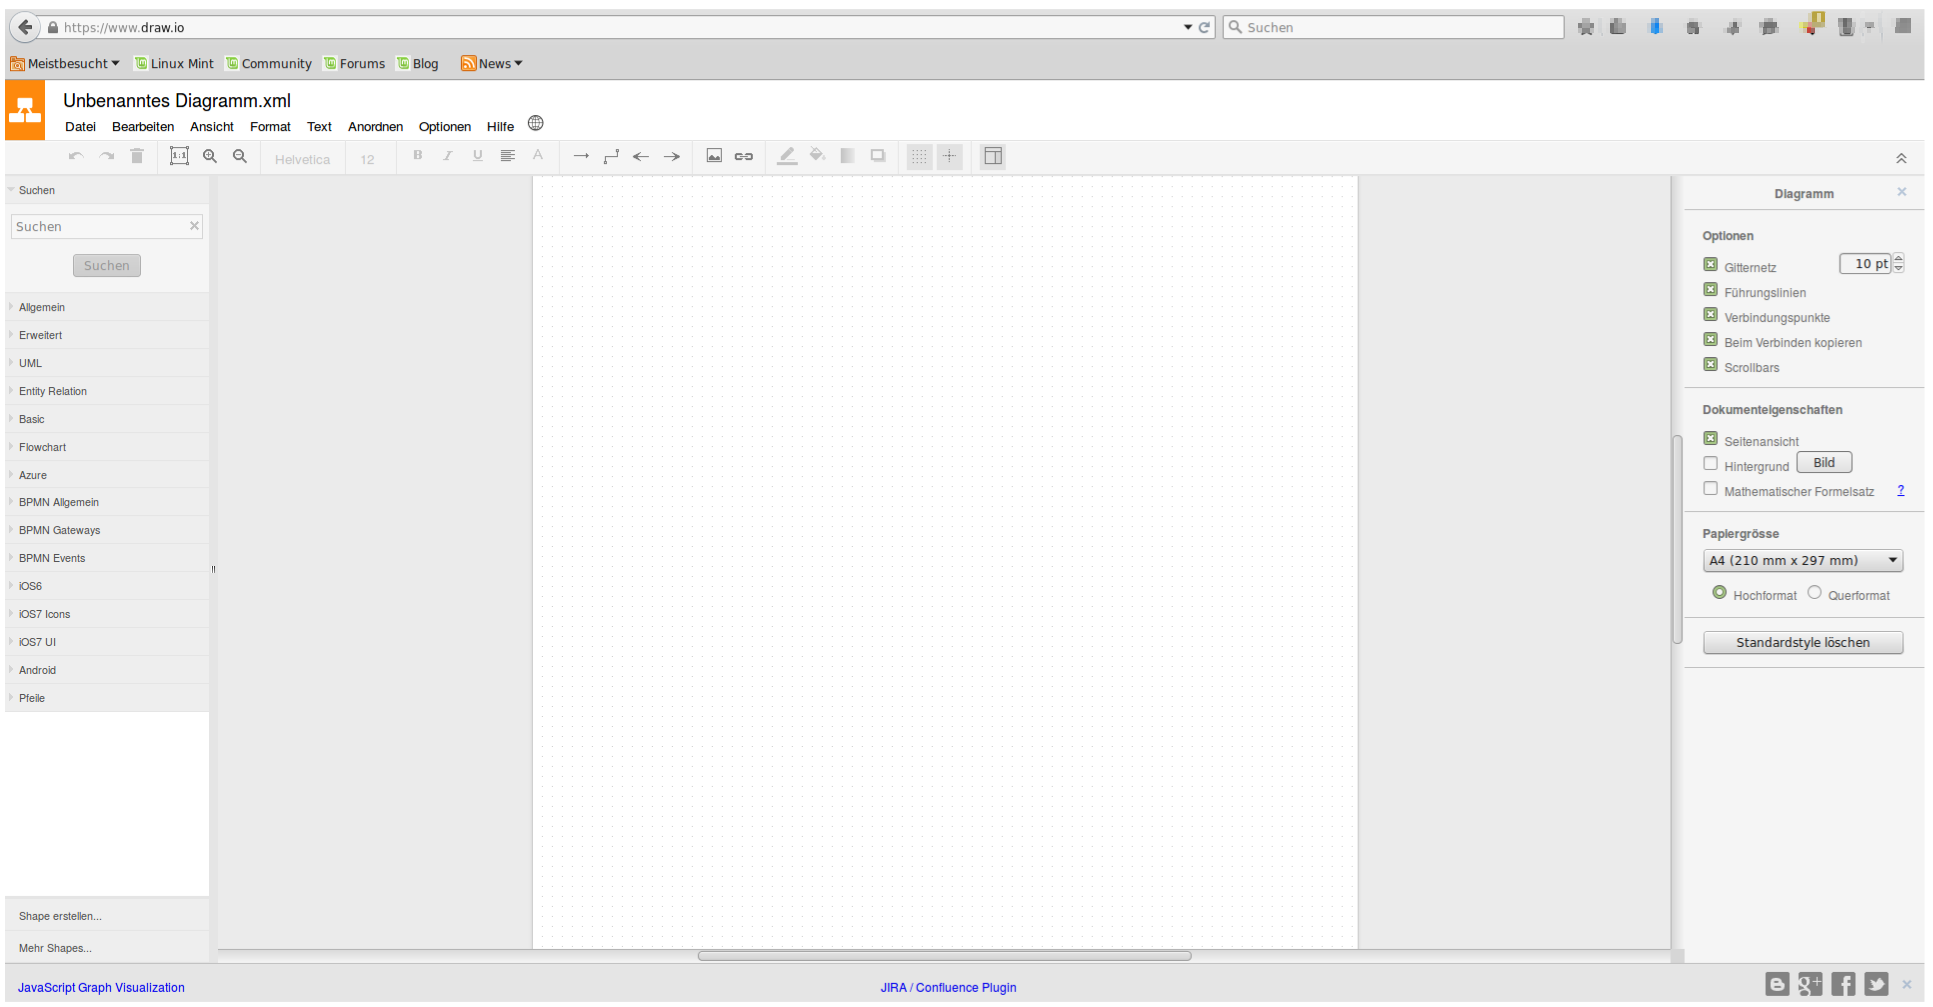Share via the Twitter icon
1933x1007 pixels.
[1876, 984]
